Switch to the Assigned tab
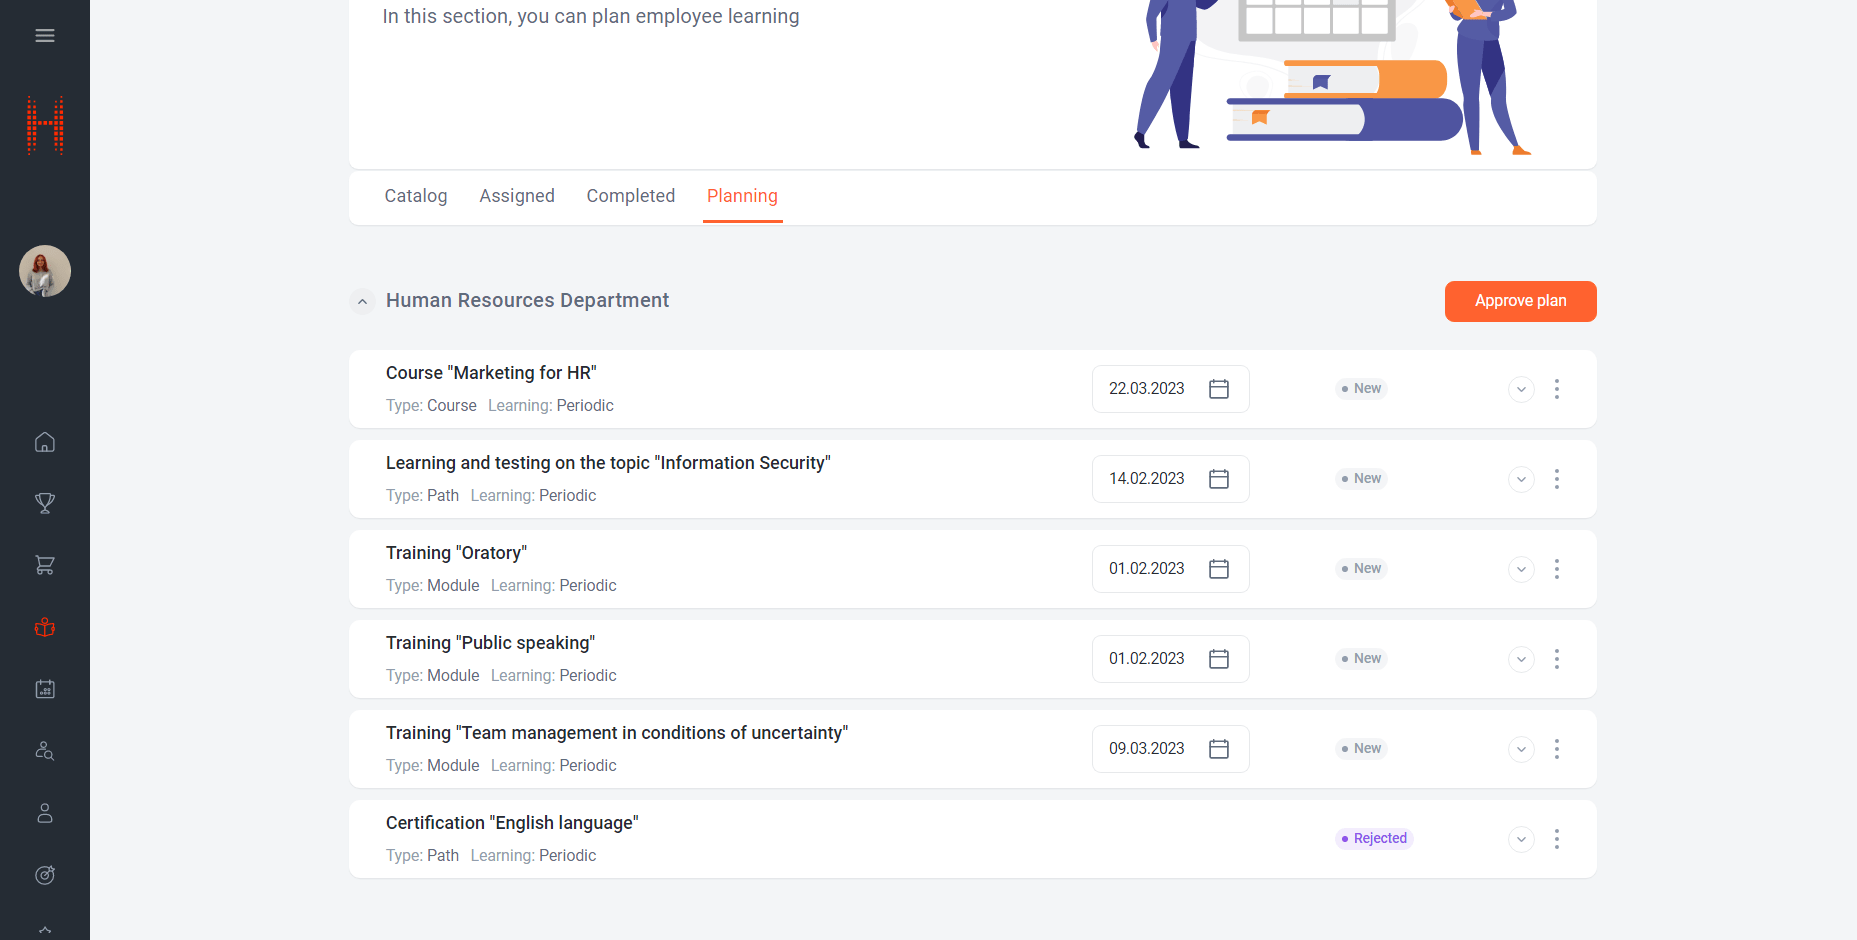Viewport: 1857px width, 940px height. click(516, 196)
